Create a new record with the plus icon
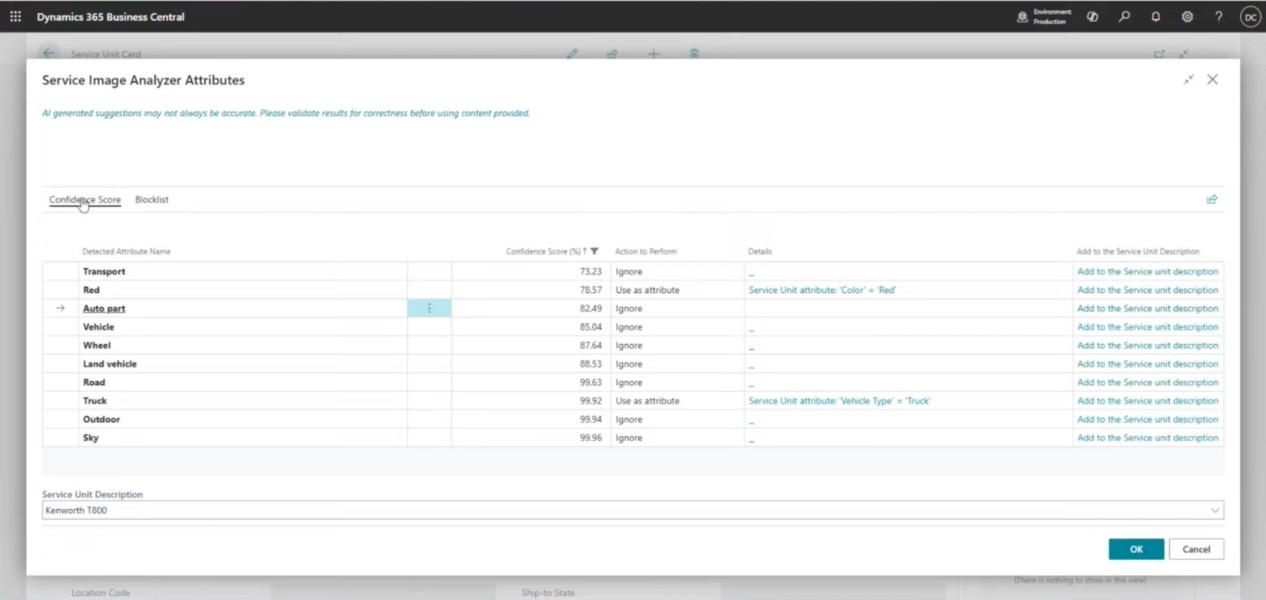 point(653,54)
